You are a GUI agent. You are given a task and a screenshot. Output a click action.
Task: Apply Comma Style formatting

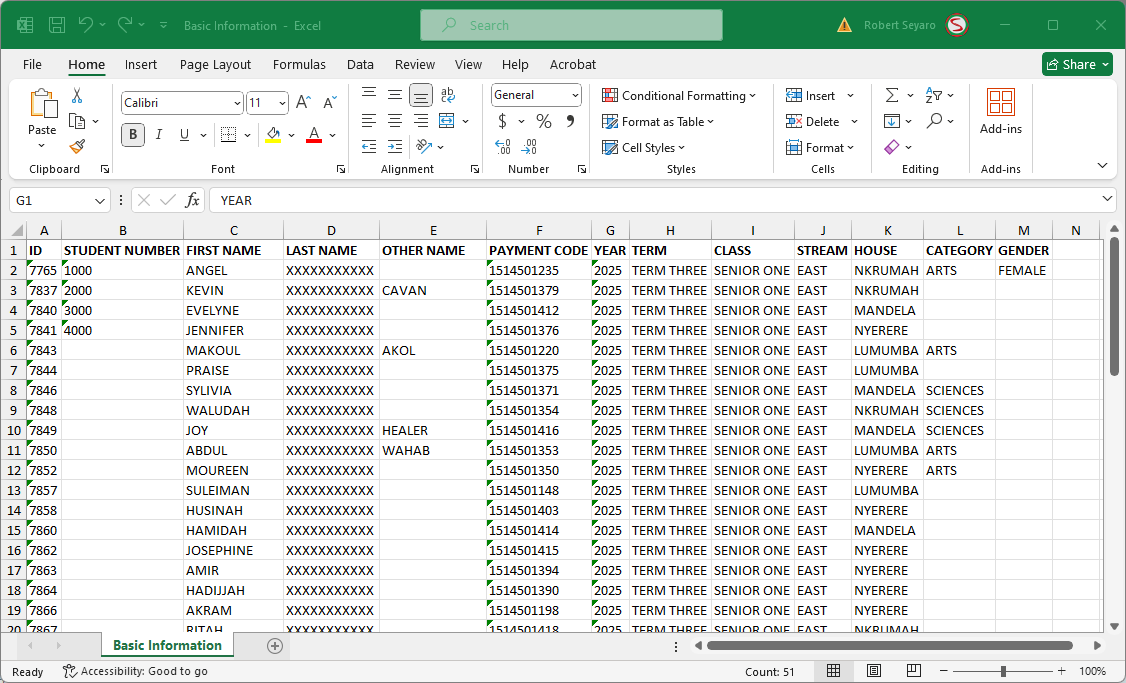tap(568, 121)
